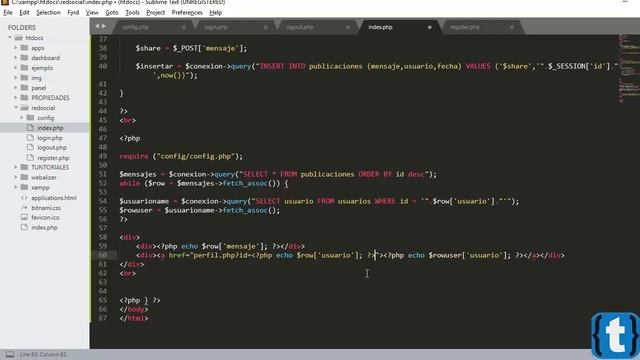Expand the config subfolder
The width and height of the screenshot is (640, 360).
tap(22, 118)
